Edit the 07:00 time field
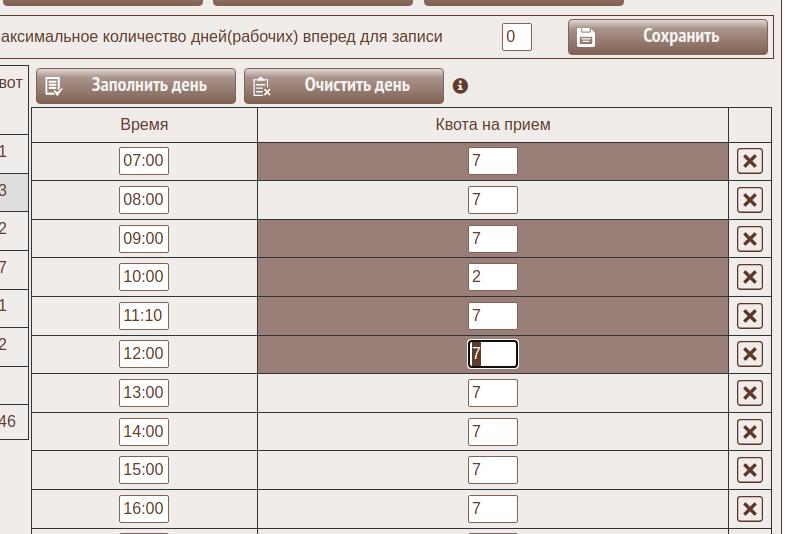The height and width of the screenshot is (534, 795). [x=143, y=161]
